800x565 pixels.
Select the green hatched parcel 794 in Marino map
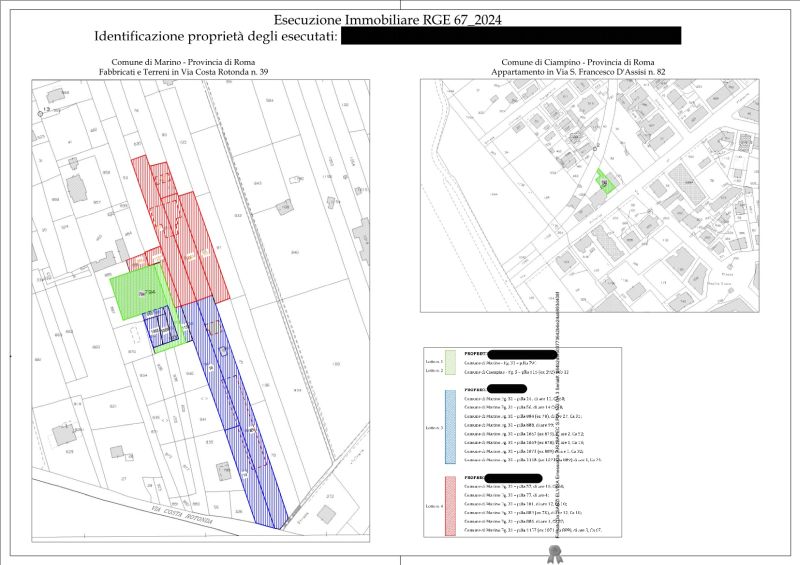(138, 284)
